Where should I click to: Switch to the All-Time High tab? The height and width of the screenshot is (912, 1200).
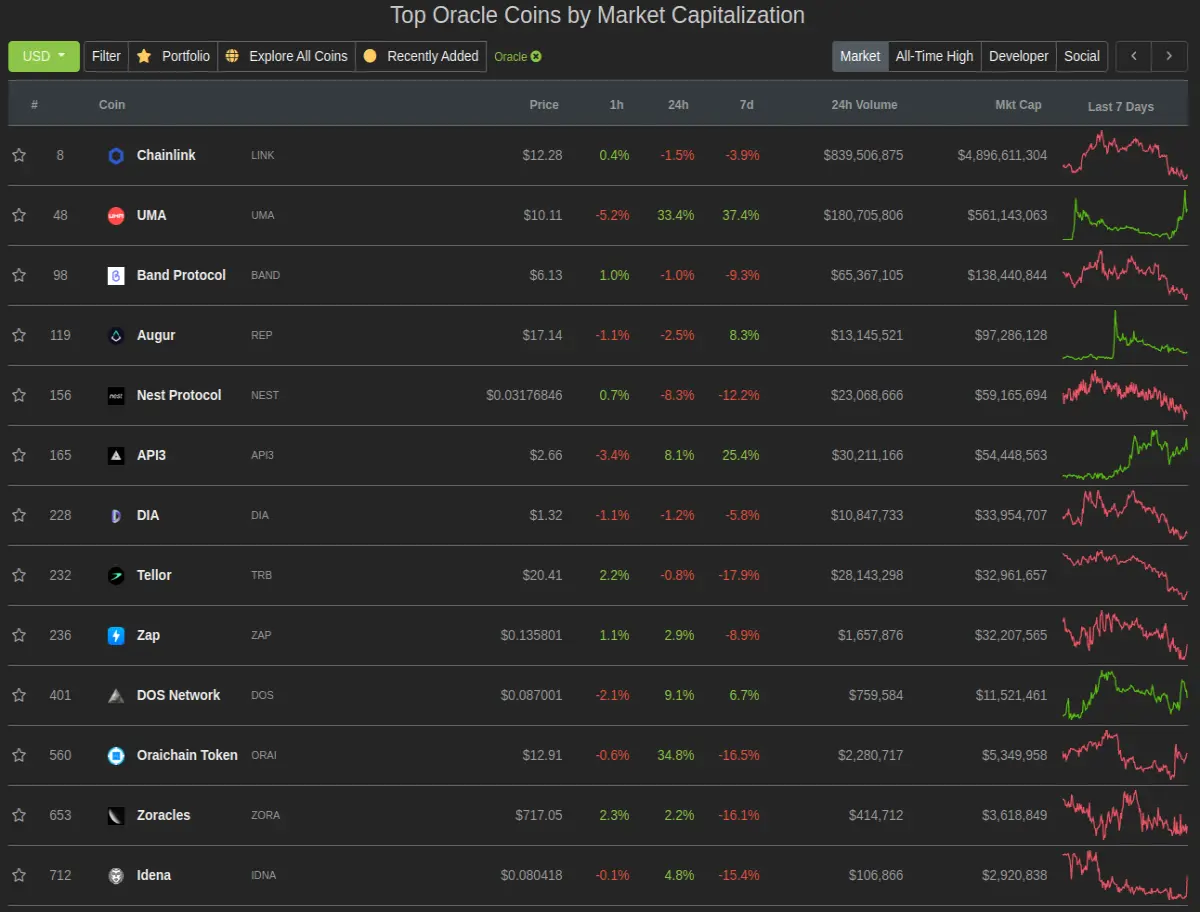tap(934, 56)
